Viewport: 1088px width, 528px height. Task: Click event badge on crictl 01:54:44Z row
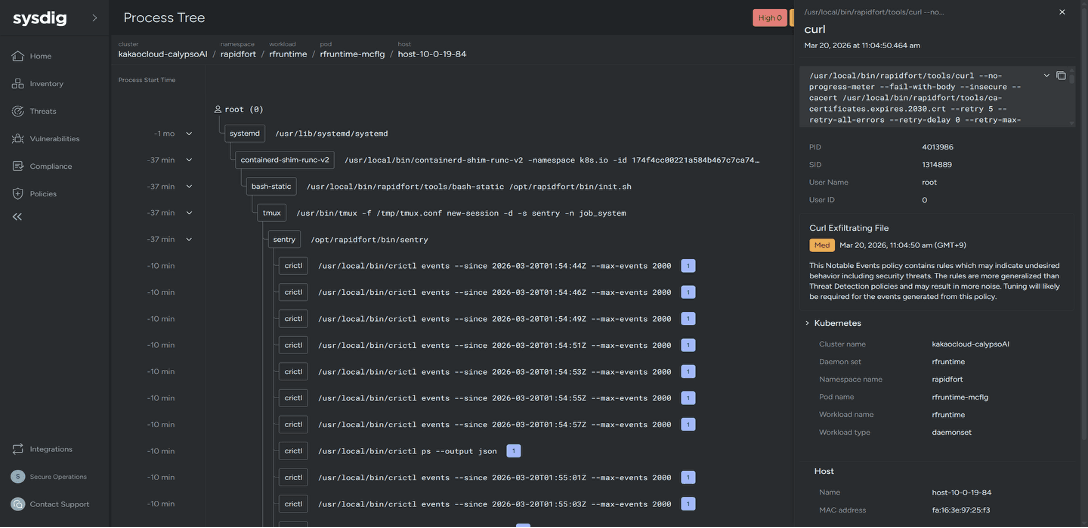click(x=688, y=266)
